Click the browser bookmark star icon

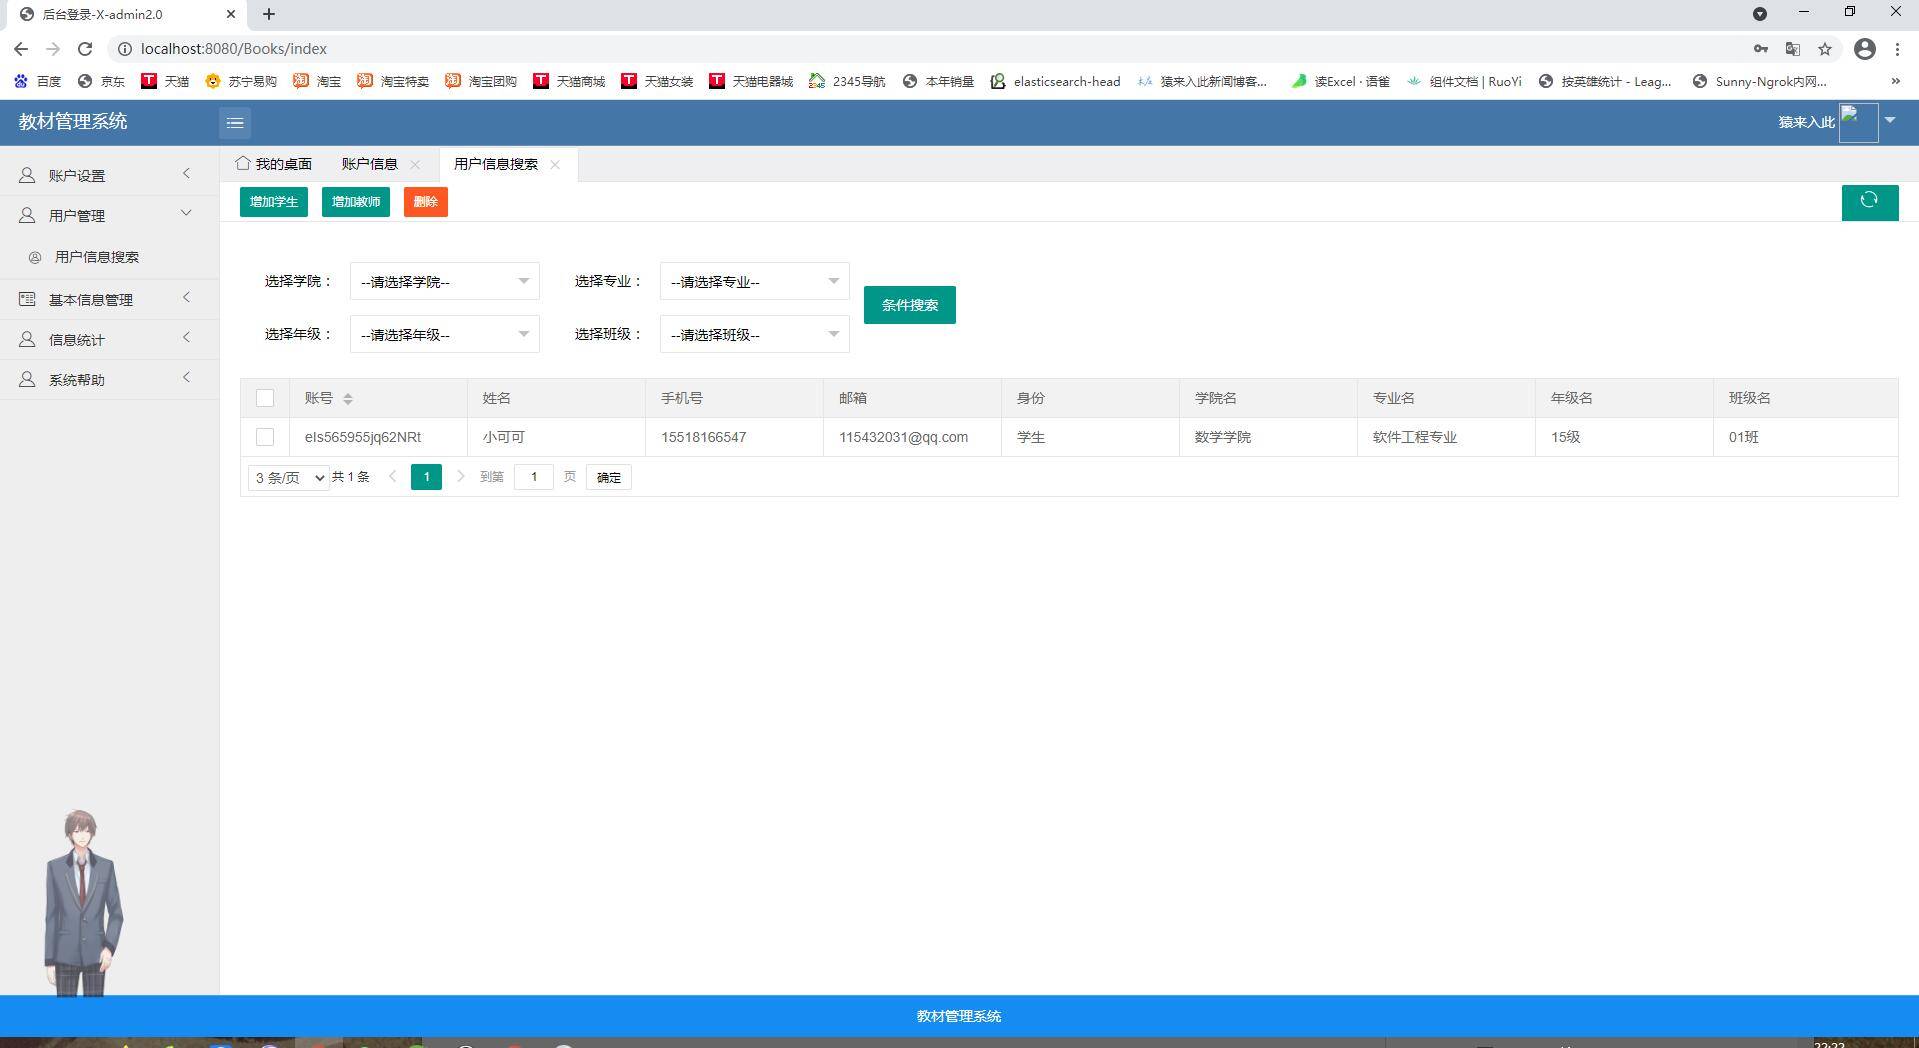1824,49
